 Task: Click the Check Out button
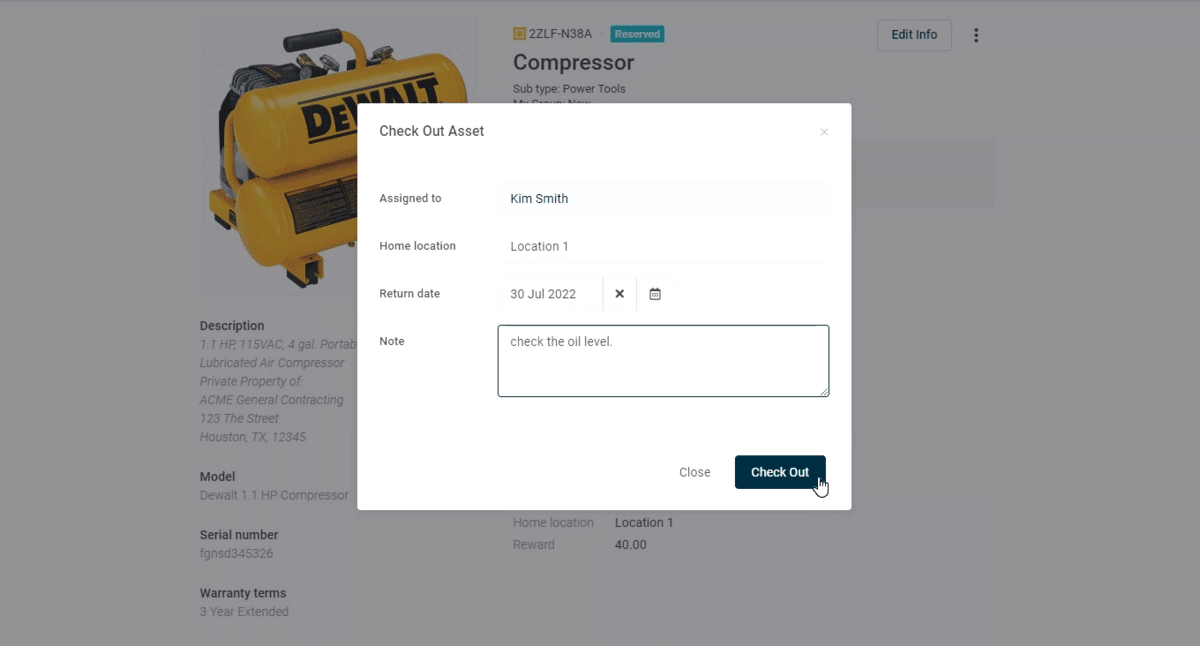pyautogui.click(x=779, y=472)
